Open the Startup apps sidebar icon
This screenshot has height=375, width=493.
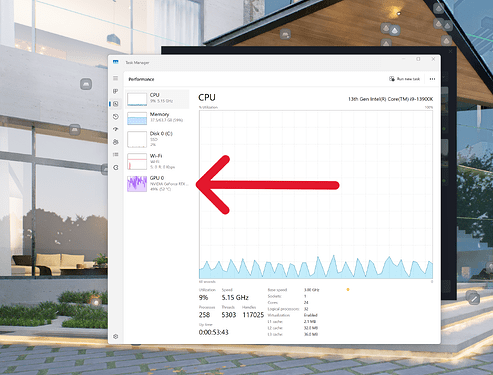pos(116,129)
